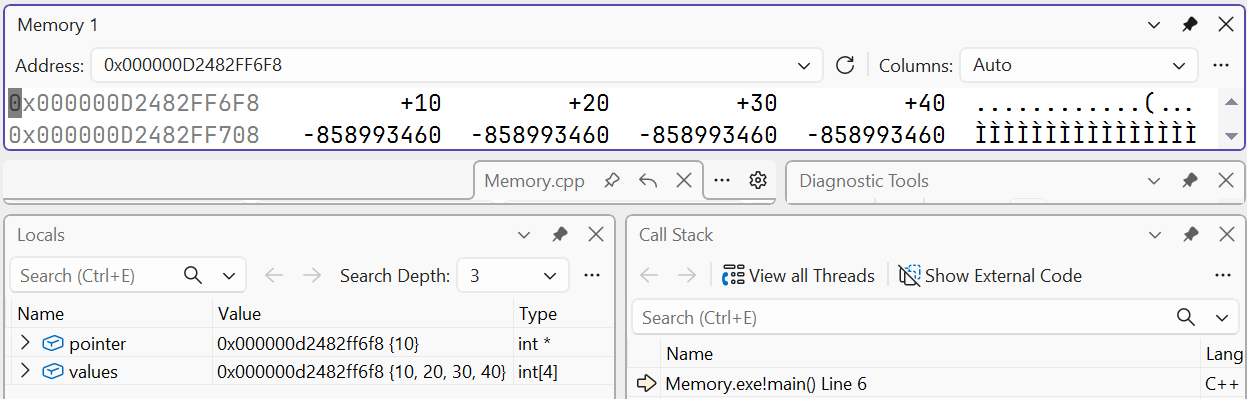Click the Locals find previous arrow
1247x399 pixels.
tap(274, 275)
